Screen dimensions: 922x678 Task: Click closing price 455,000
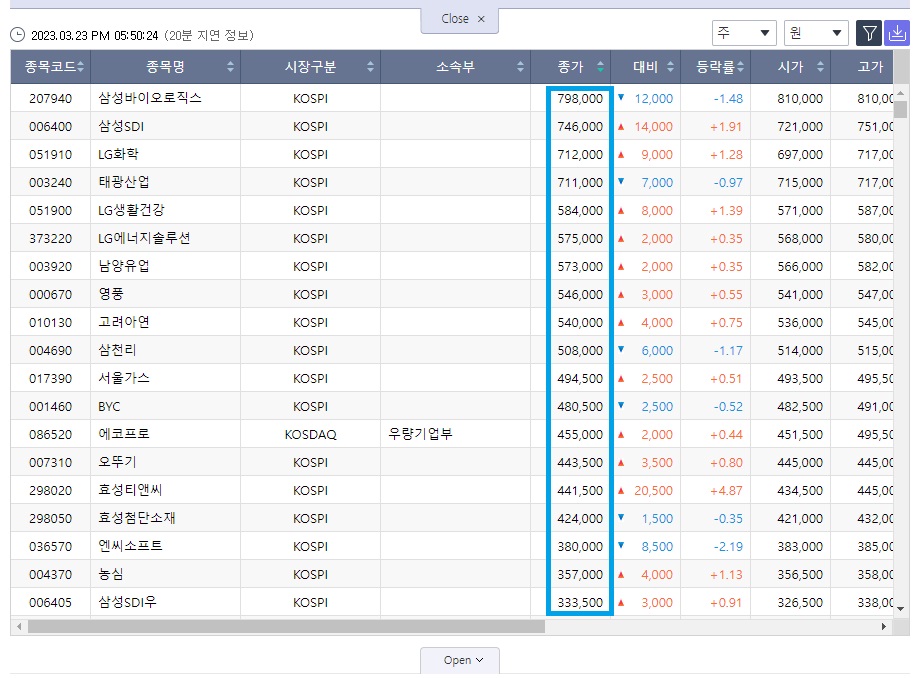pos(580,435)
